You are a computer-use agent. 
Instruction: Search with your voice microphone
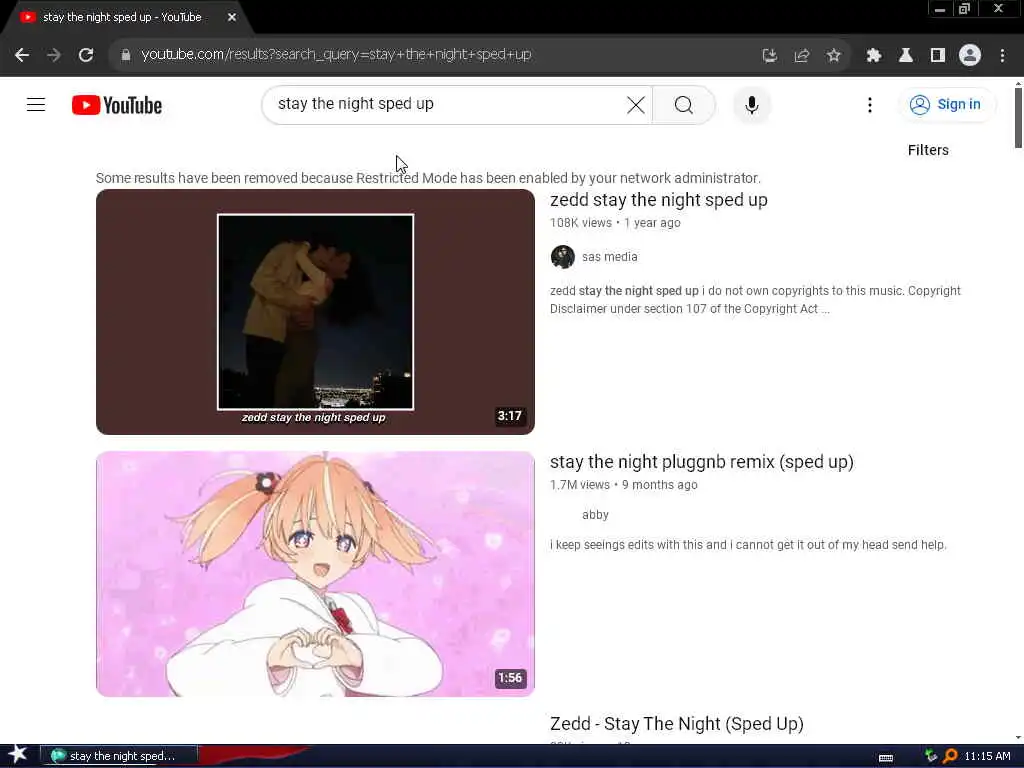[752, 104]
